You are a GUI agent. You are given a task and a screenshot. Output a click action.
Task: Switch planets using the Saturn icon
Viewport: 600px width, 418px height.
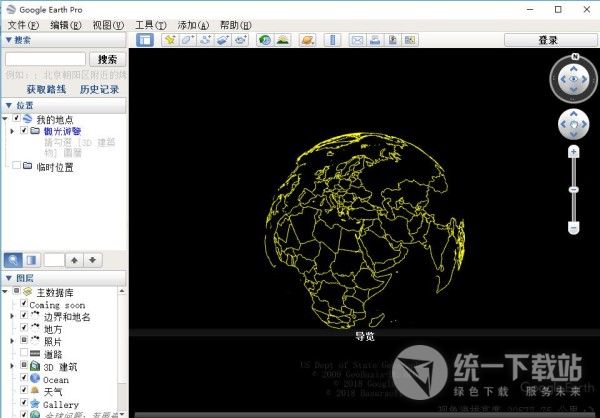click(x=307, y=40)
